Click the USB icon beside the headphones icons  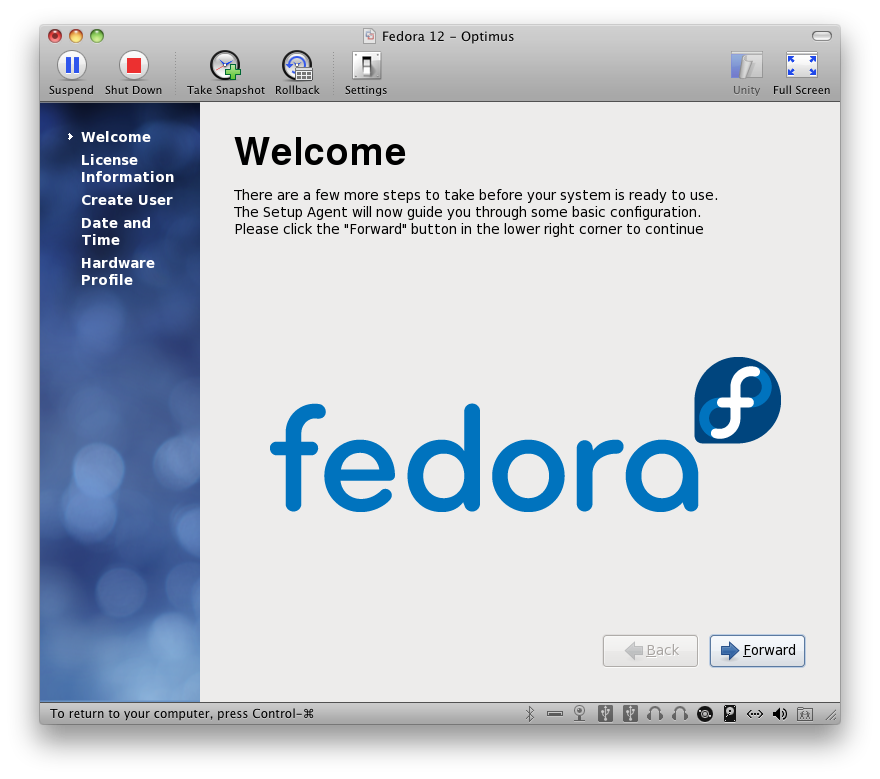(630, 713)
